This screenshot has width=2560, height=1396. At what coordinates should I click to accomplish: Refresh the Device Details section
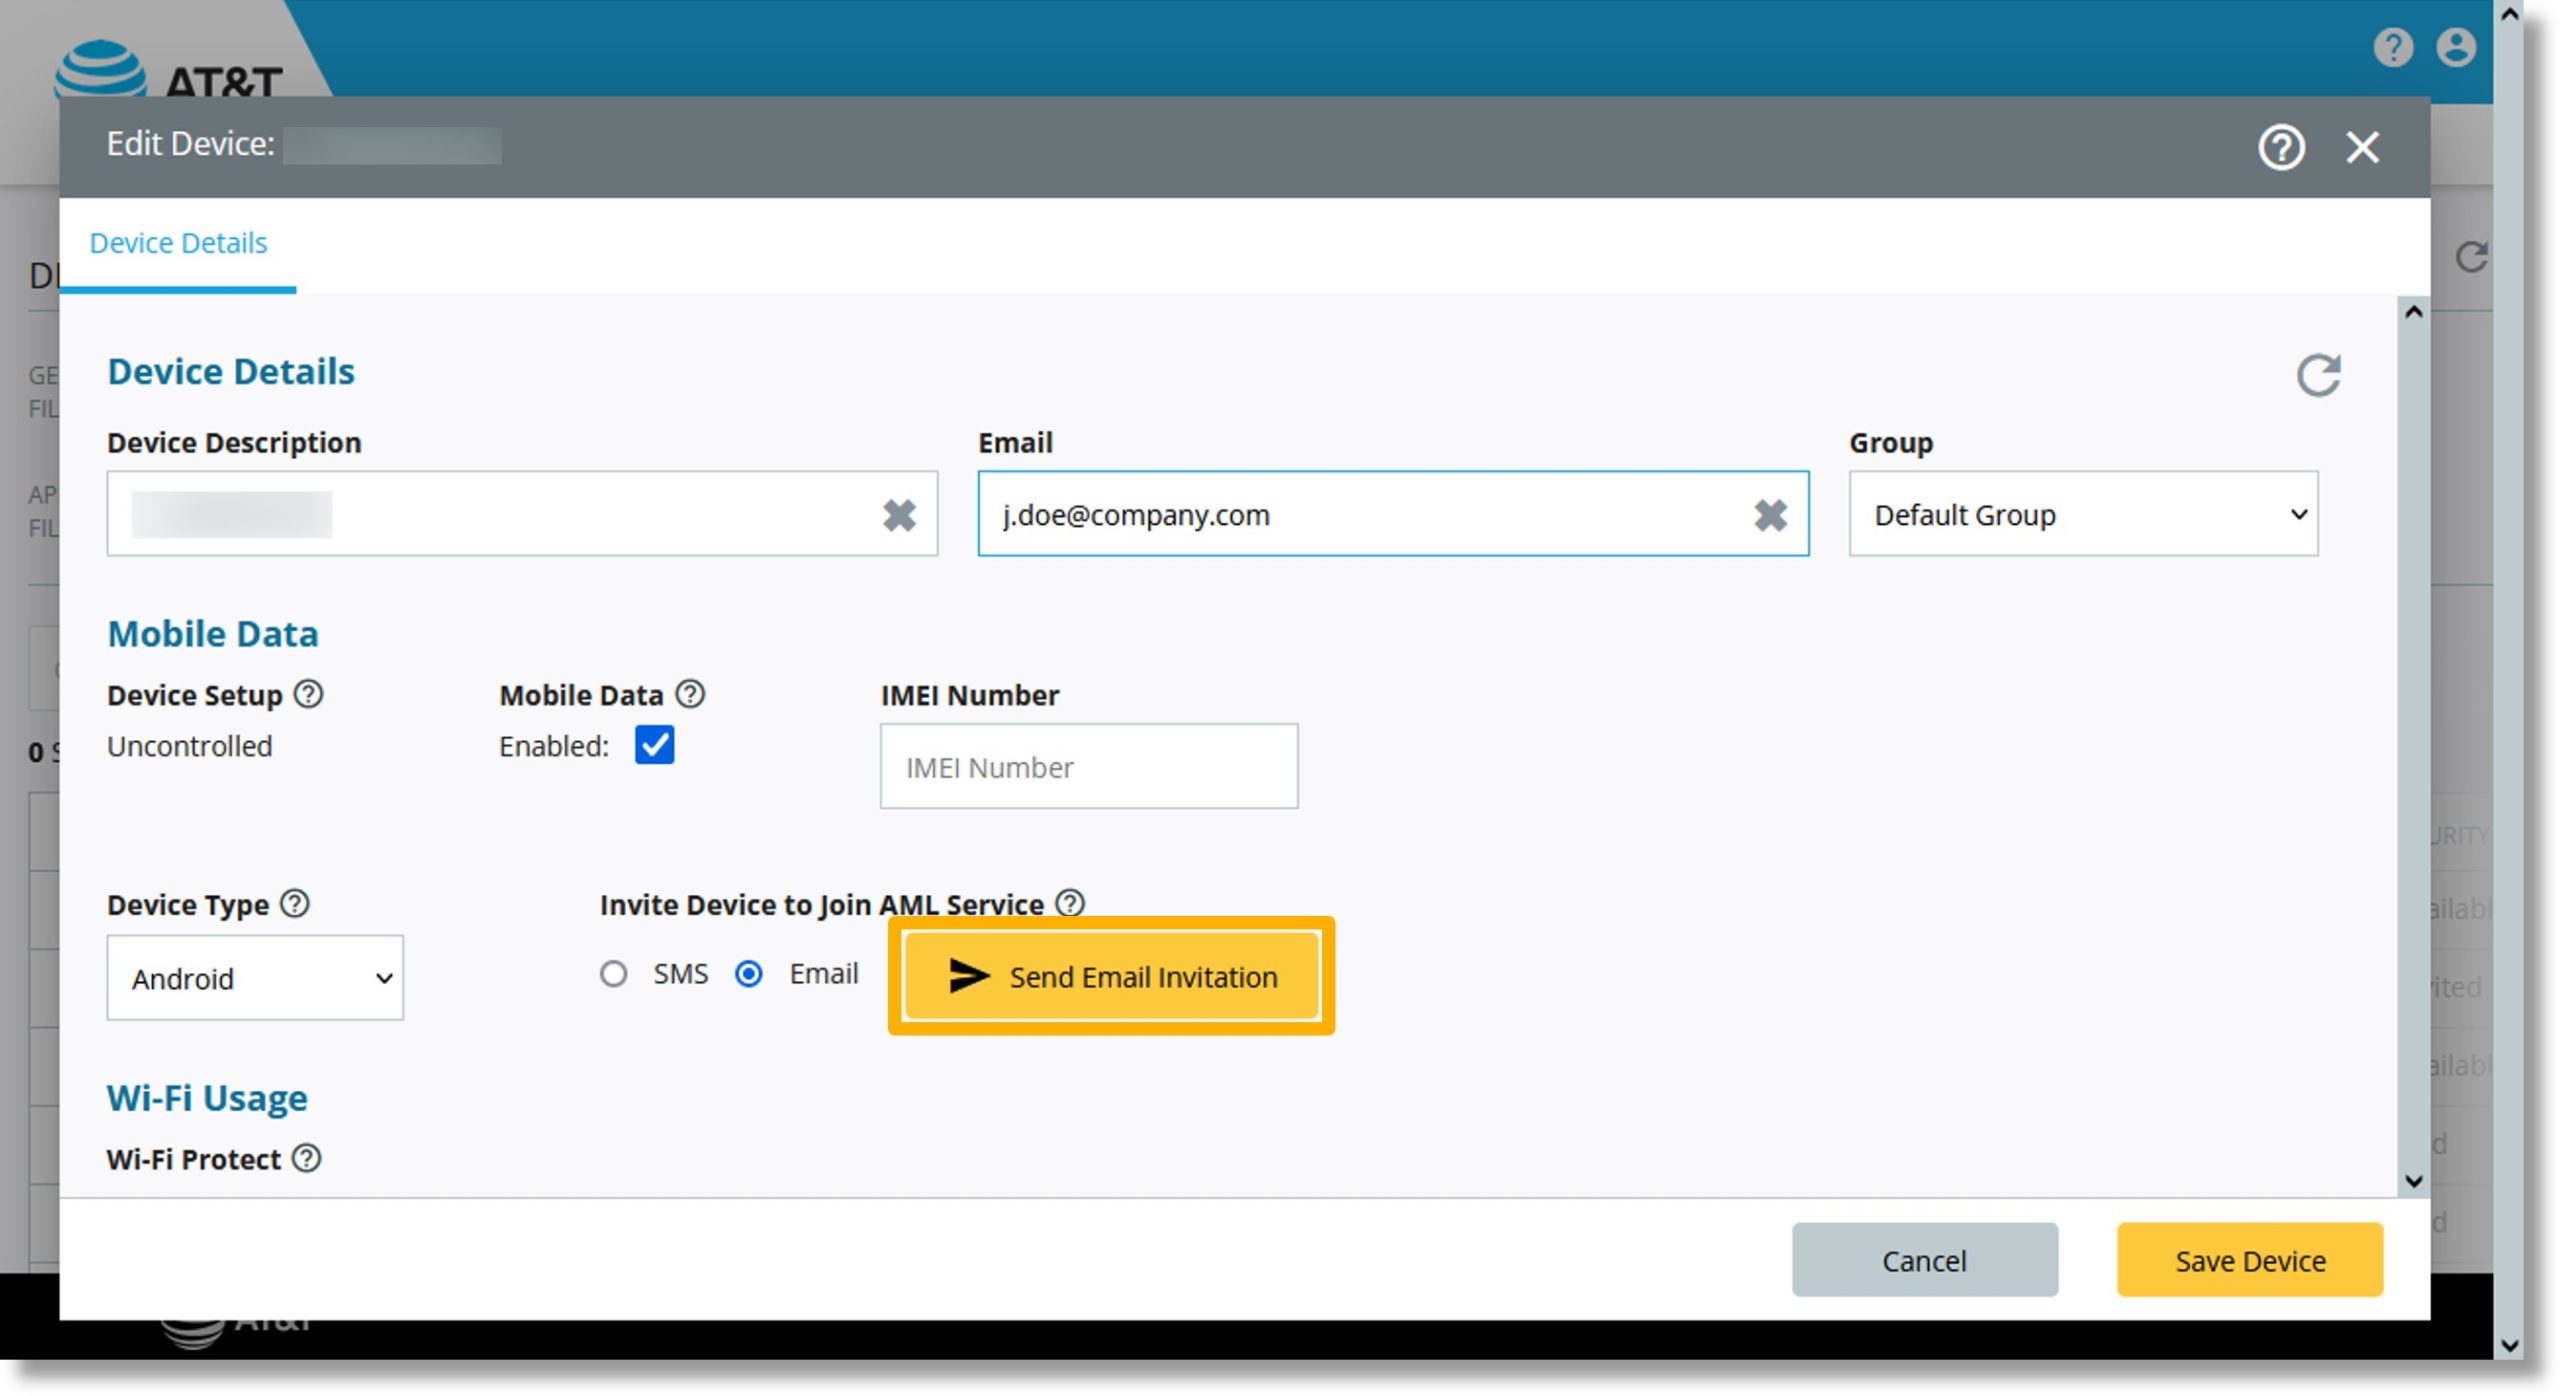(2318, 376)
